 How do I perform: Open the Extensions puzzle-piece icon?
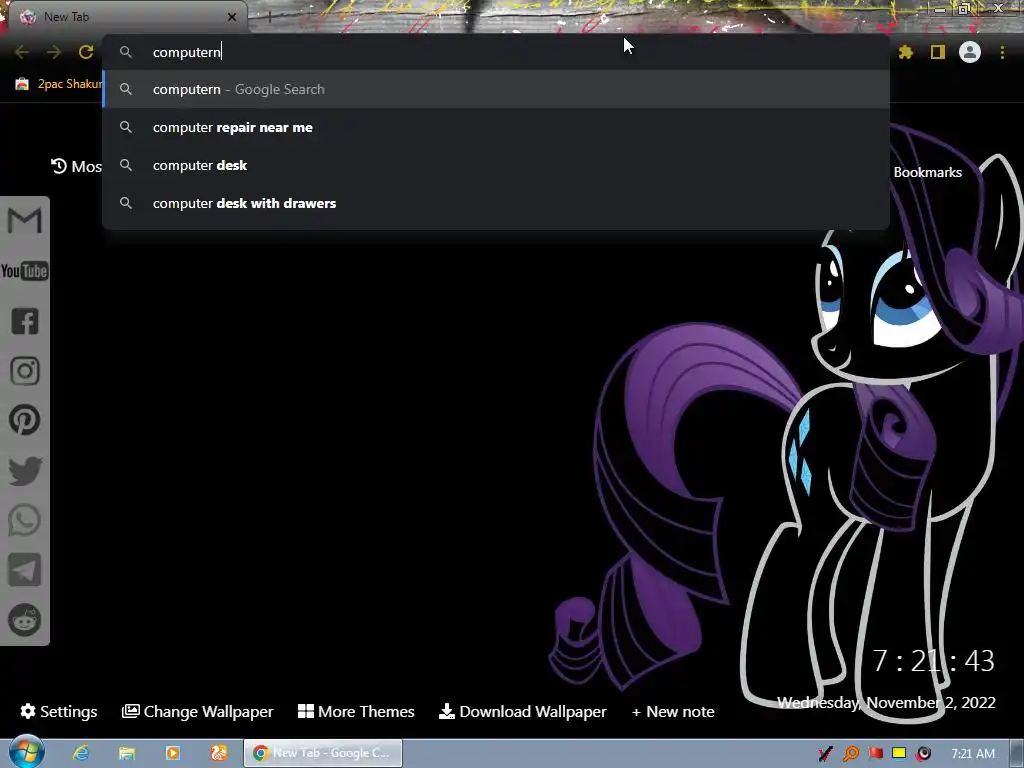[906, 52]
